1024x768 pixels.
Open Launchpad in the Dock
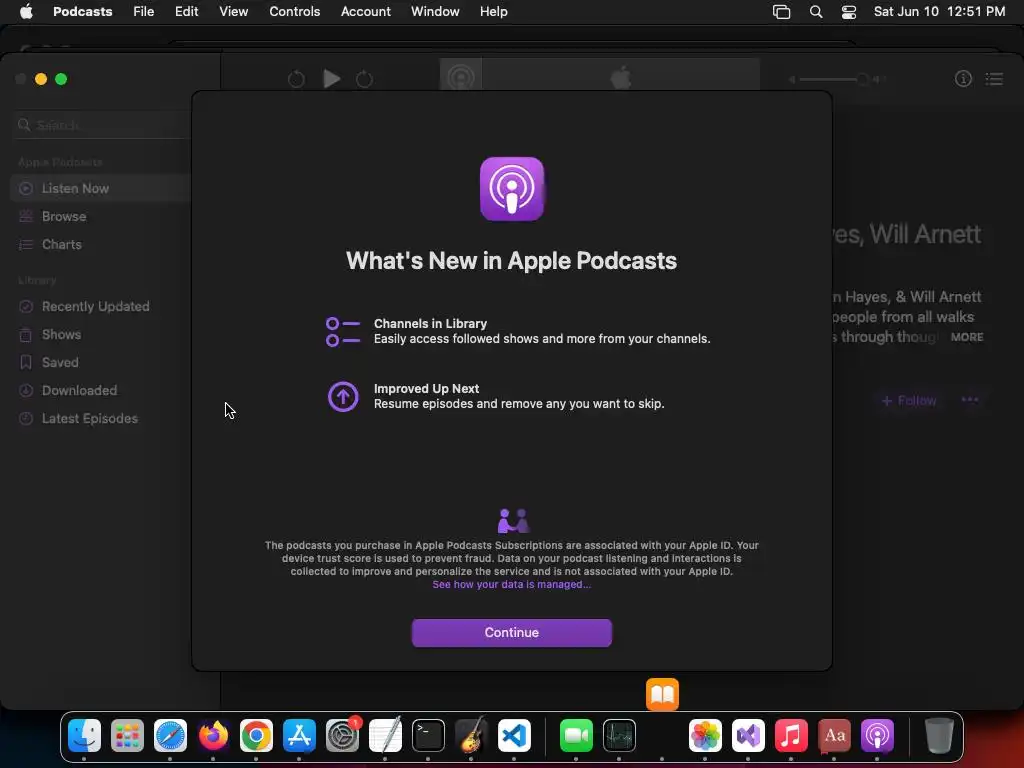coord(127,736)
